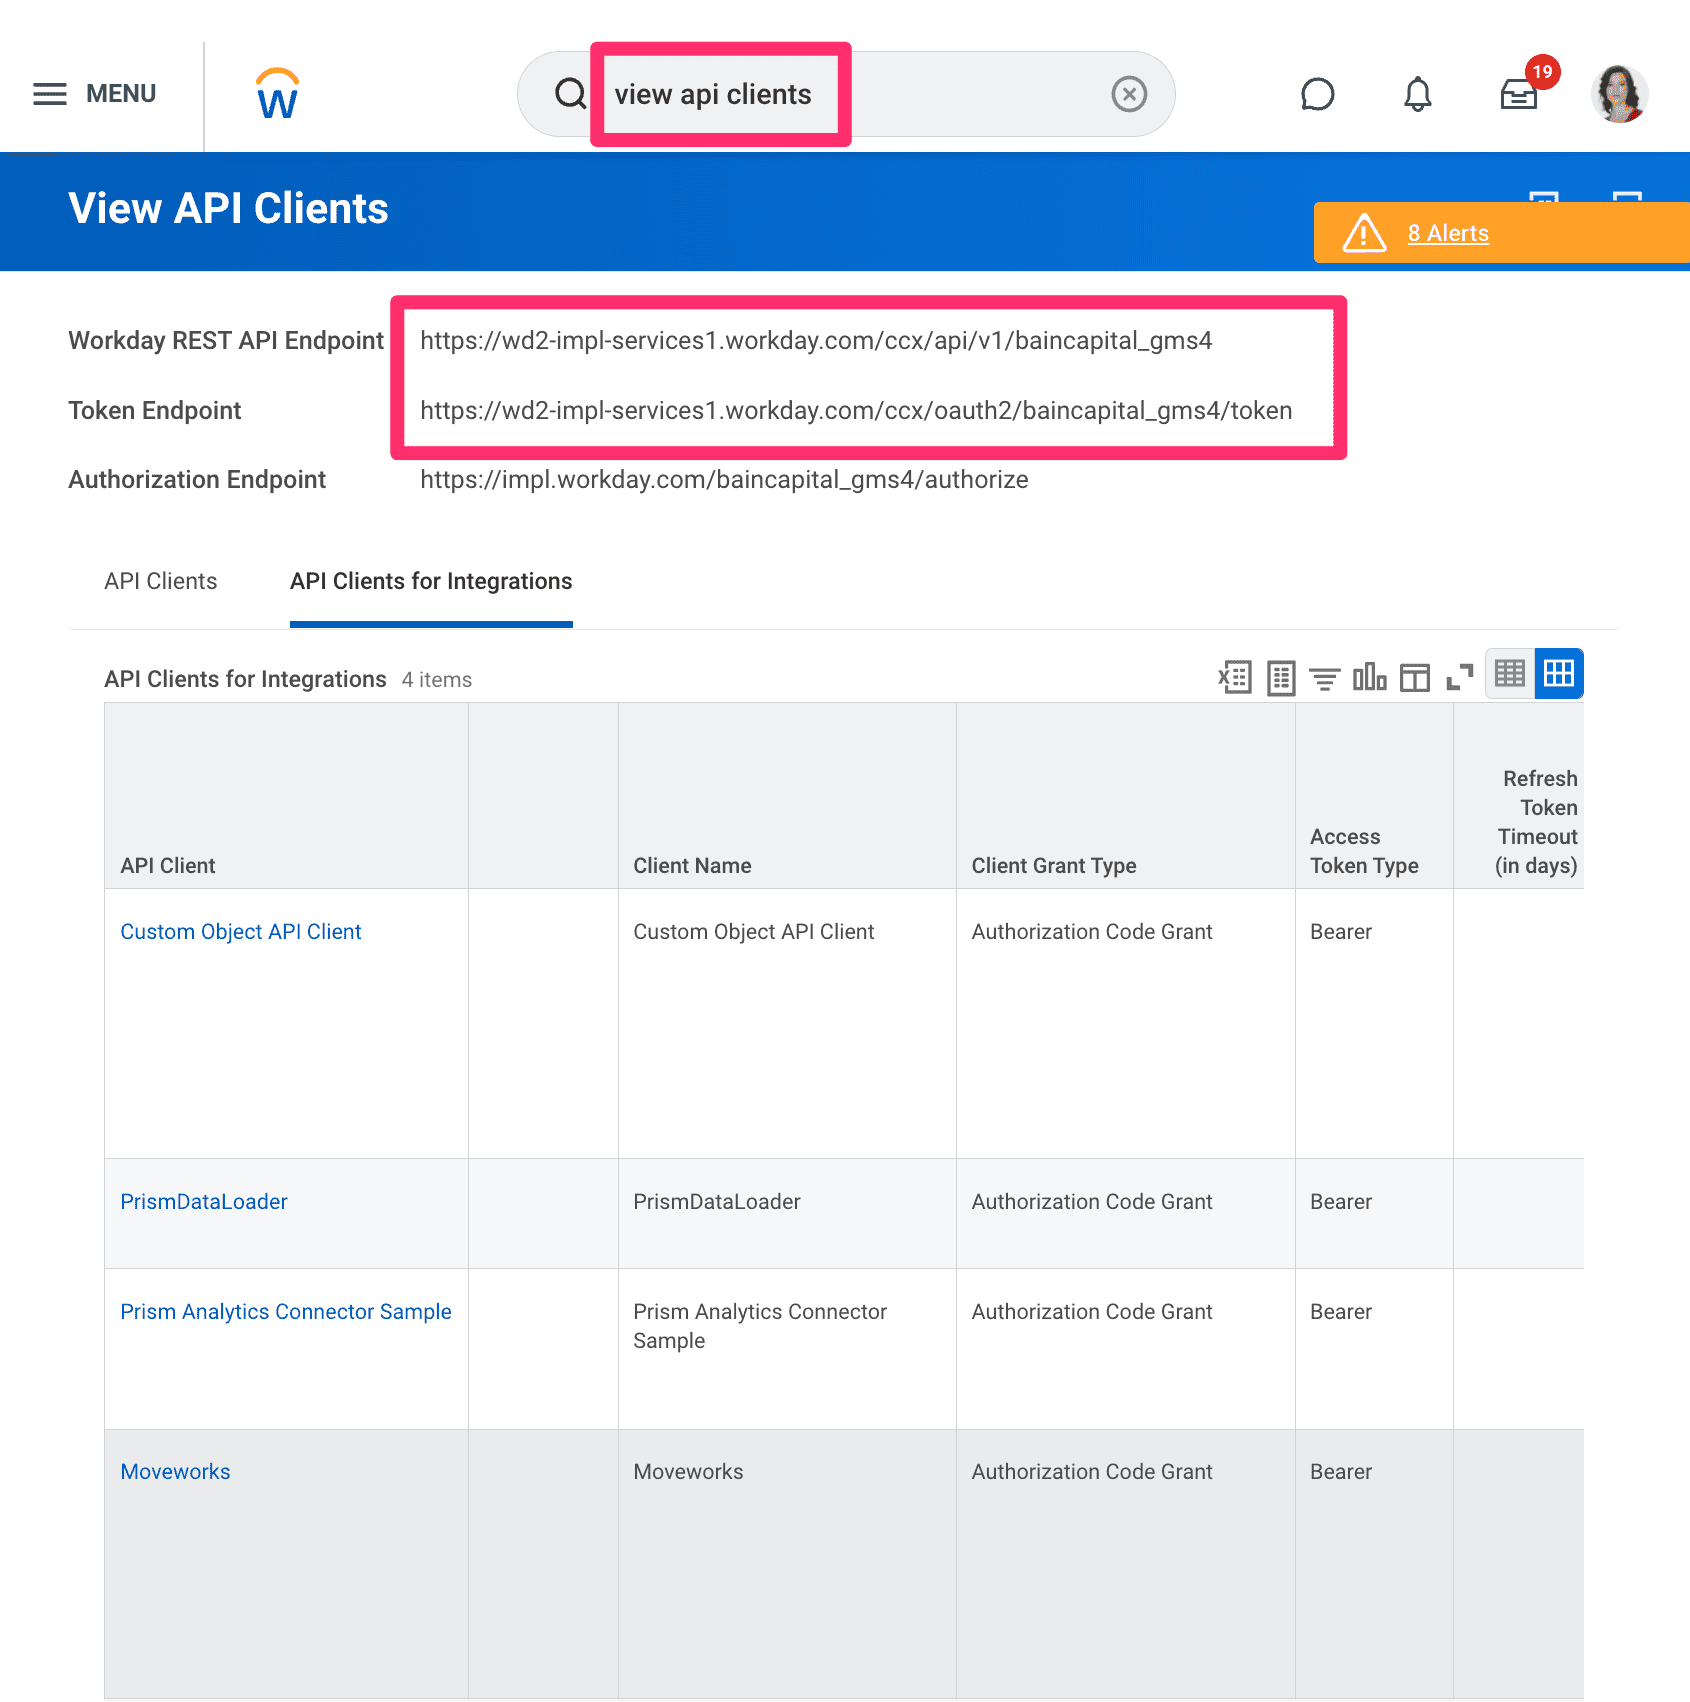The image size is (1690, 1702).
Task: Open the chart view icon
Action: click(x=1369, y=677)
